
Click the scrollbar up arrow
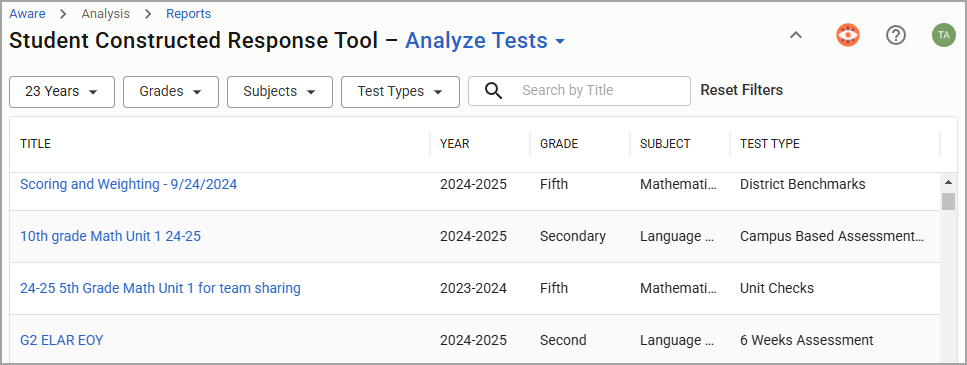pyautogui.click(x=948, y=182)
